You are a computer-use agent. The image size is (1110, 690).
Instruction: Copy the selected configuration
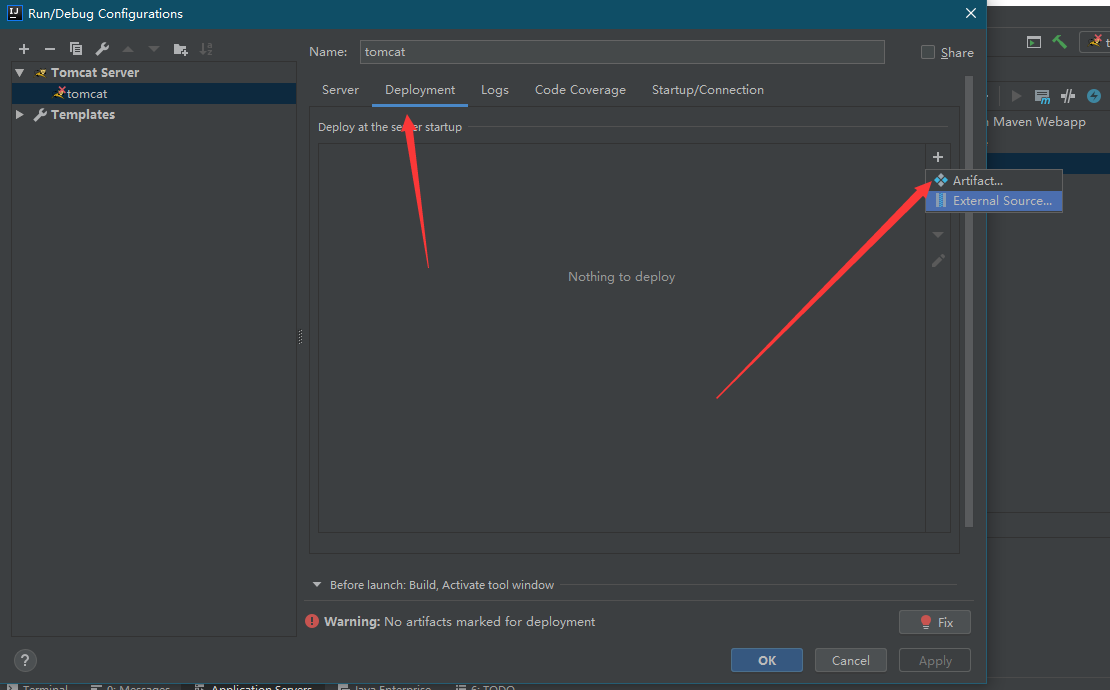pyautogui.click(x=76, y=49)
